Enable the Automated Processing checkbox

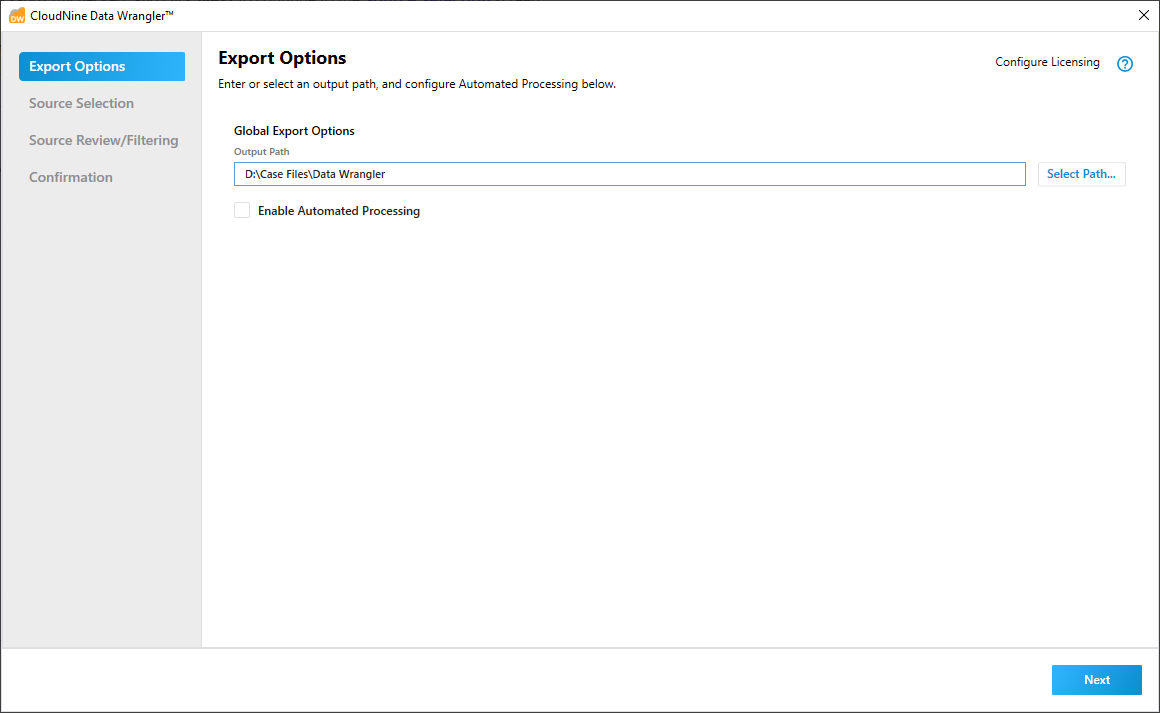point(242,211)
